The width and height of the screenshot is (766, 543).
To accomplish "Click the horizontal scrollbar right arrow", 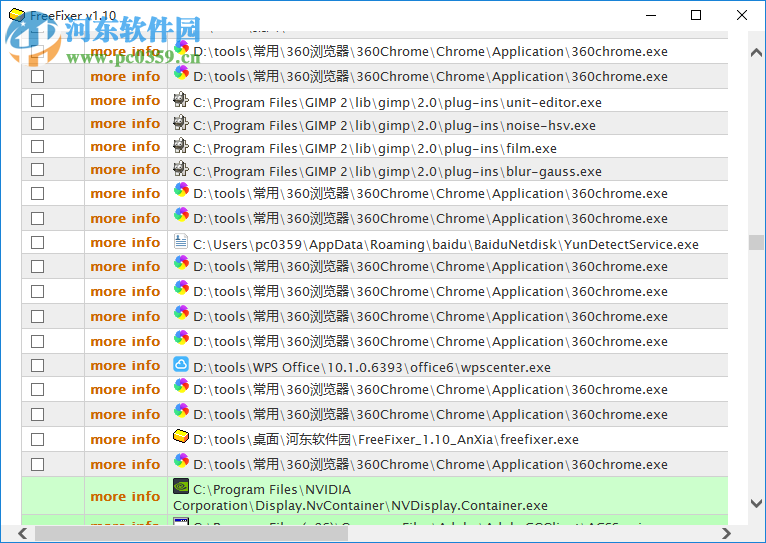I will [x=726, y=533].
